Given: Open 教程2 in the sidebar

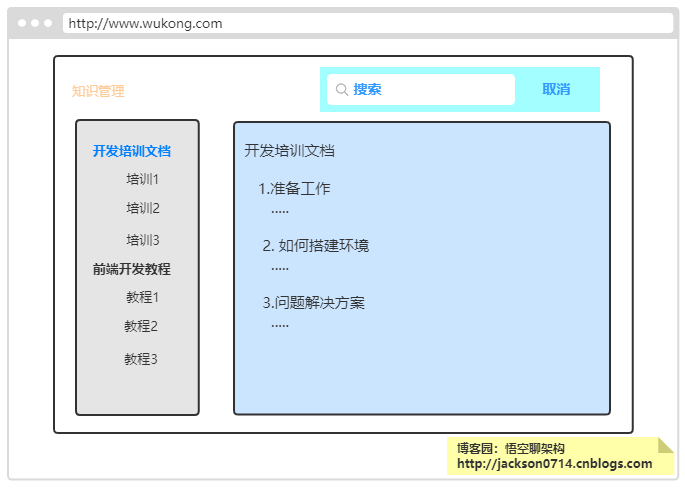Looking at the screenshot, I should pos(141,326).
